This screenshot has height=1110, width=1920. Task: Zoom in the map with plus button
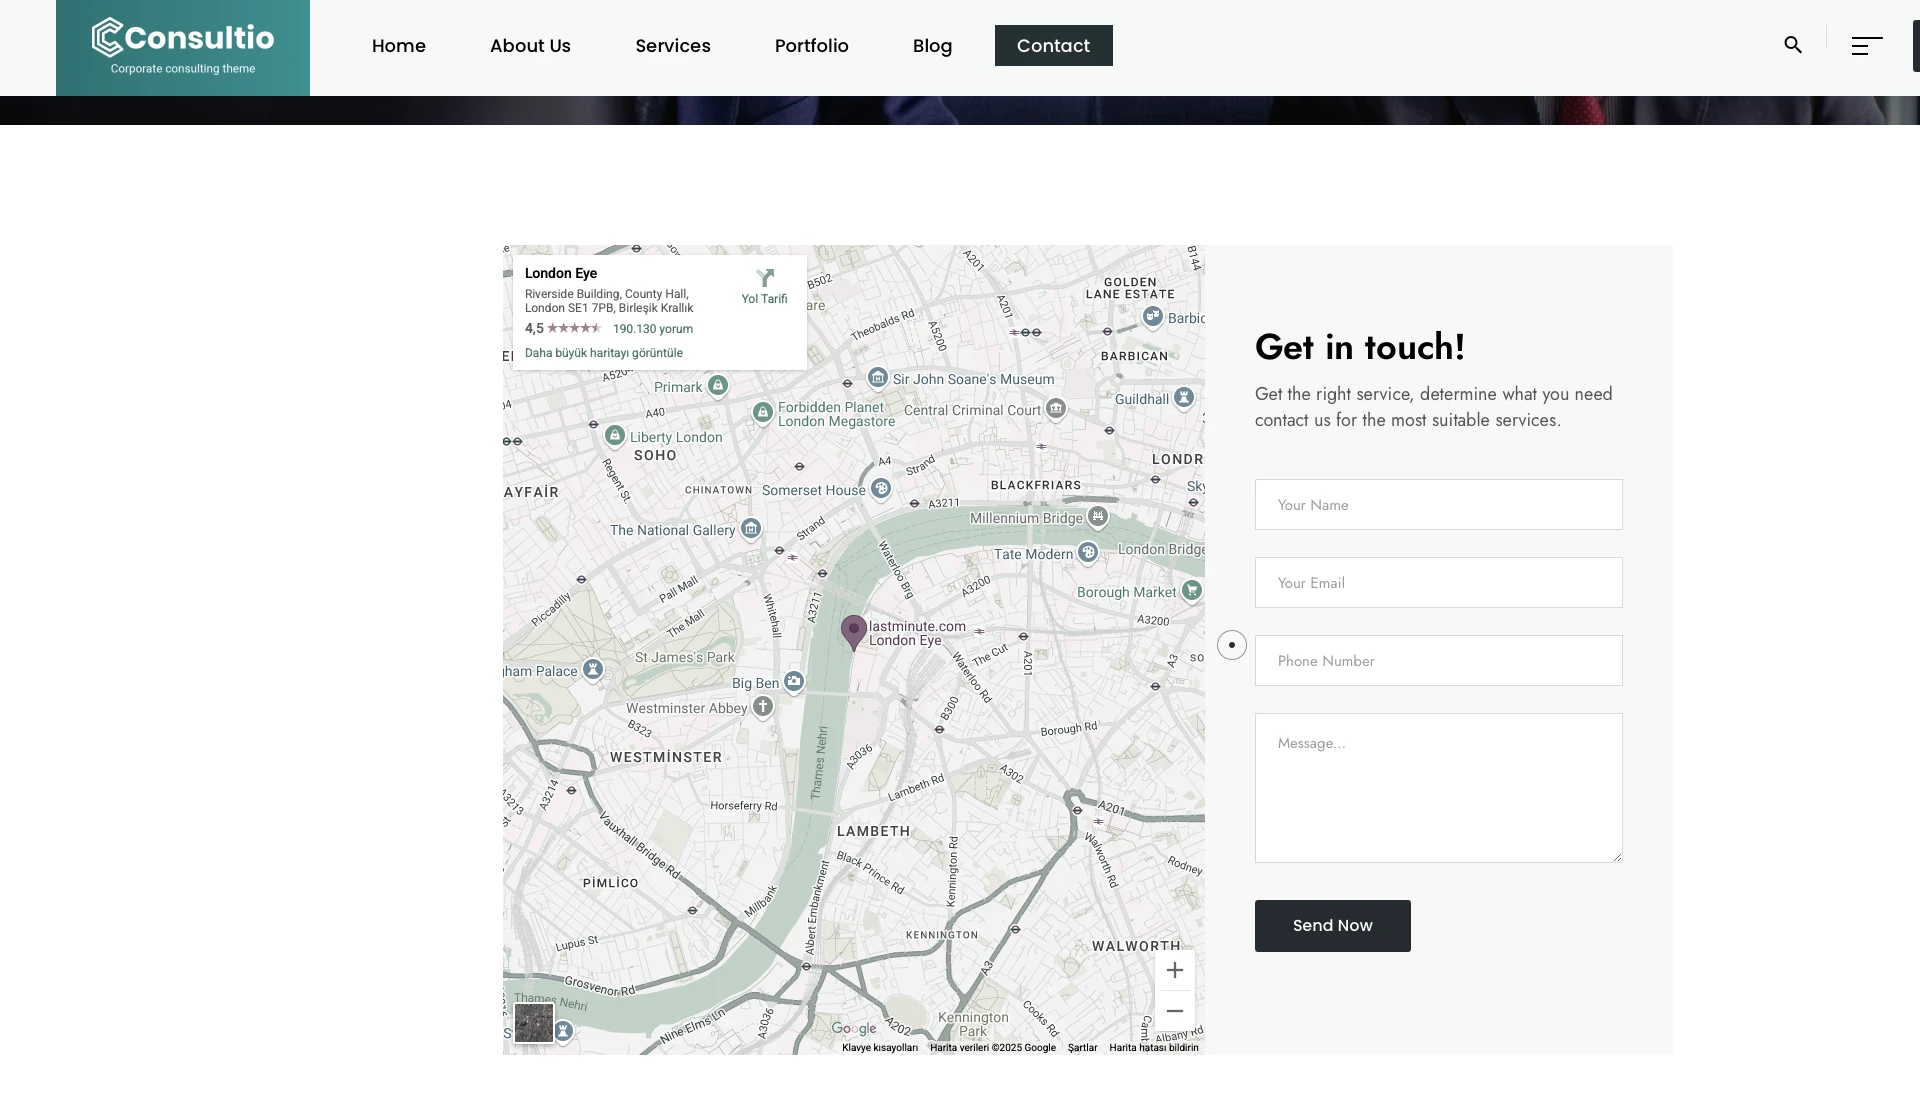(x=1175, y=970)
